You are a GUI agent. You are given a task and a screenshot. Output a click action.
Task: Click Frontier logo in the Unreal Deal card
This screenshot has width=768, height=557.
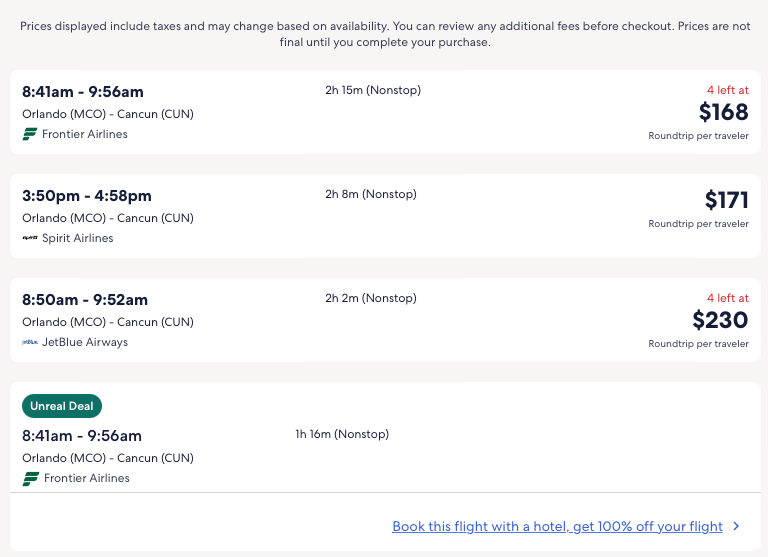tap(30, 478)
